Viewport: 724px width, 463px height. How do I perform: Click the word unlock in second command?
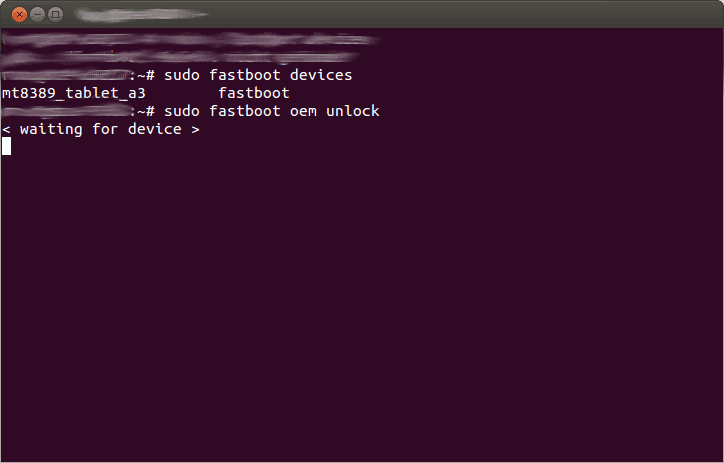pyautogui.click(x=353, y=111)
